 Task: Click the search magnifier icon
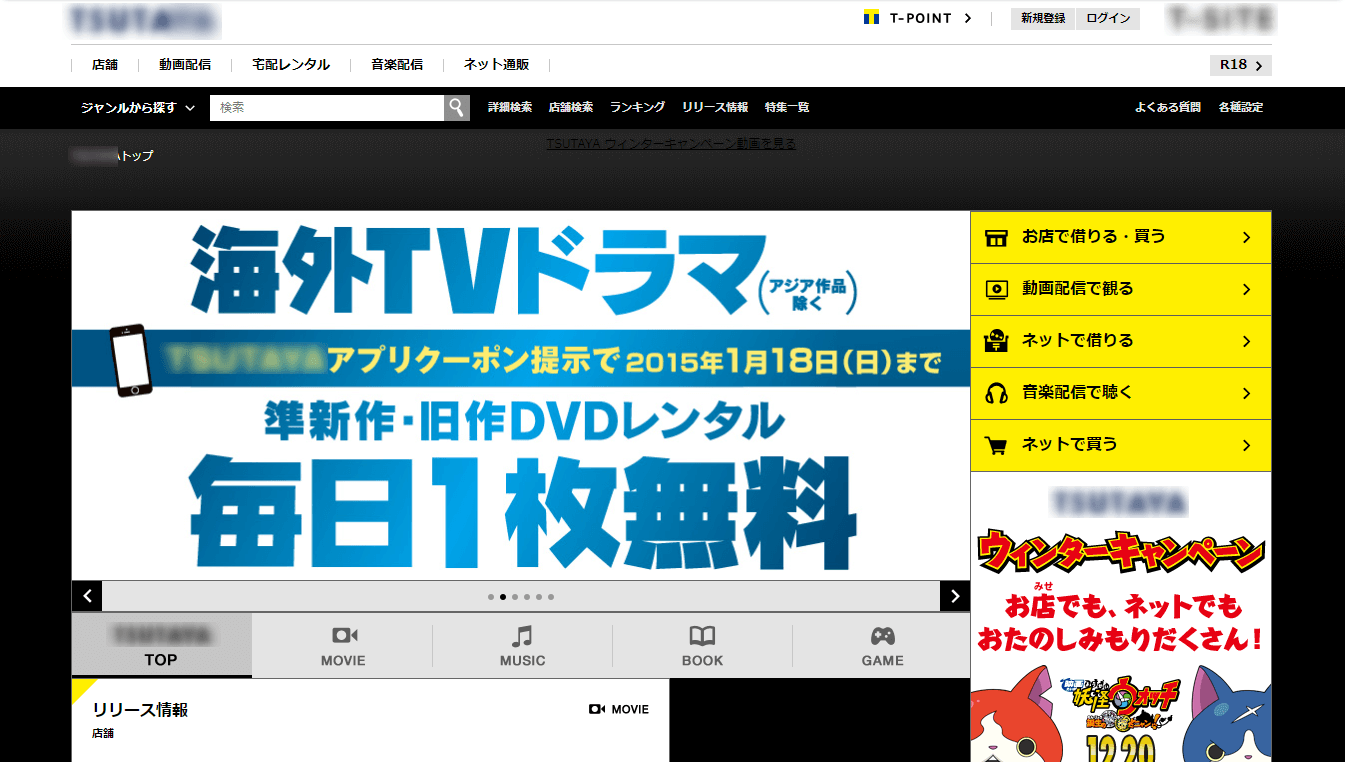pyautogui.click(x=457, y=108)
